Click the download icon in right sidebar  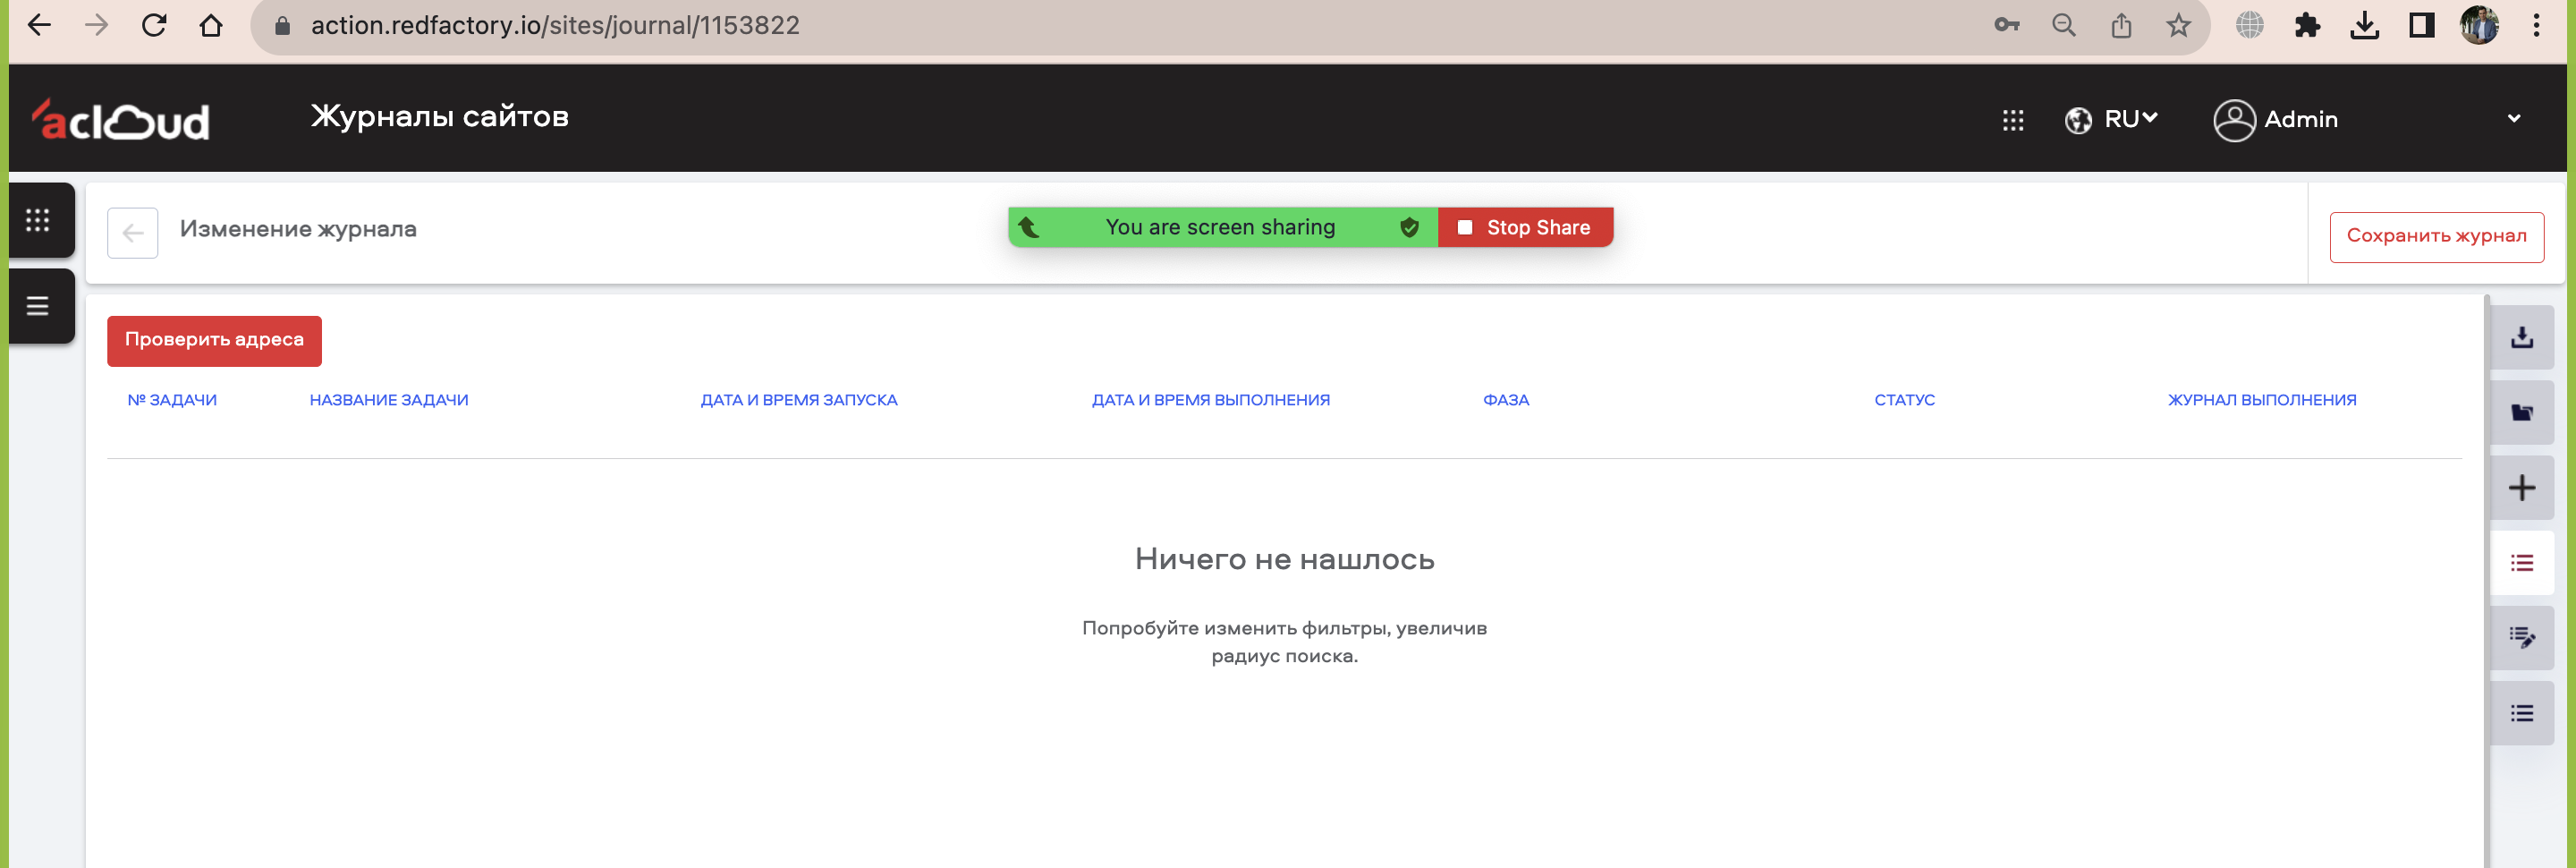[2522, 337]
